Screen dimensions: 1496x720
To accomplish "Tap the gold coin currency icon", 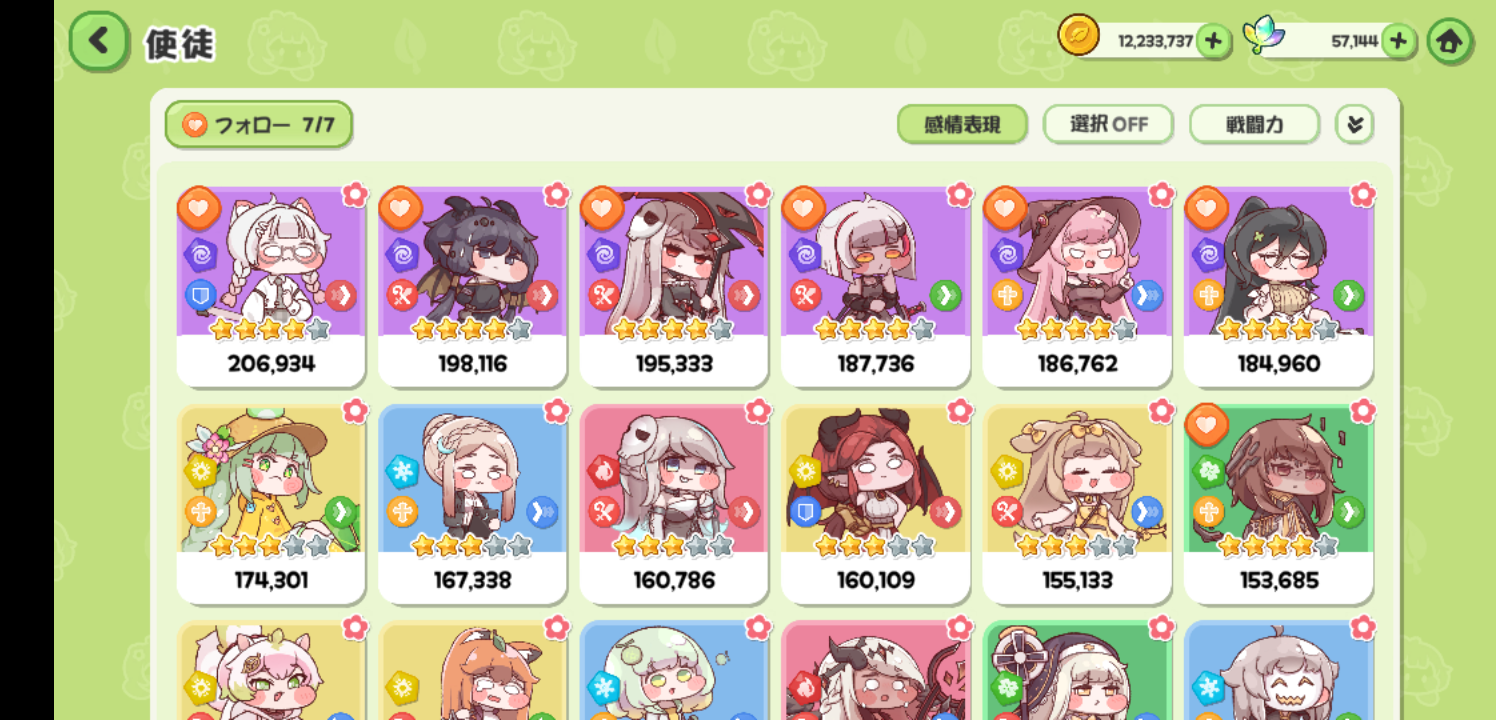I will click(x=1079, y=36).
